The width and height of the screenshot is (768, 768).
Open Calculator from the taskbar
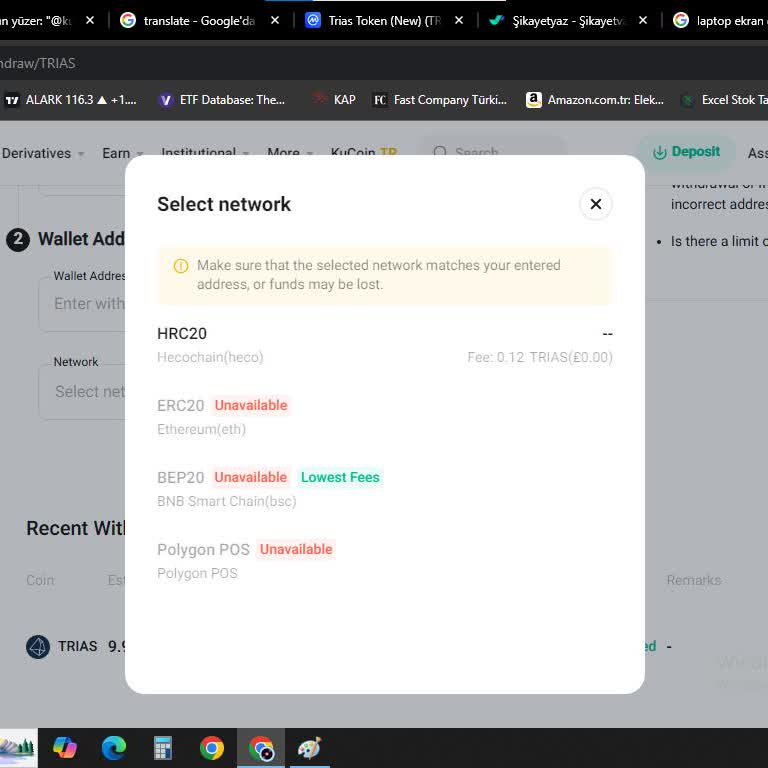pyautogui.click(x=163, y=748)
